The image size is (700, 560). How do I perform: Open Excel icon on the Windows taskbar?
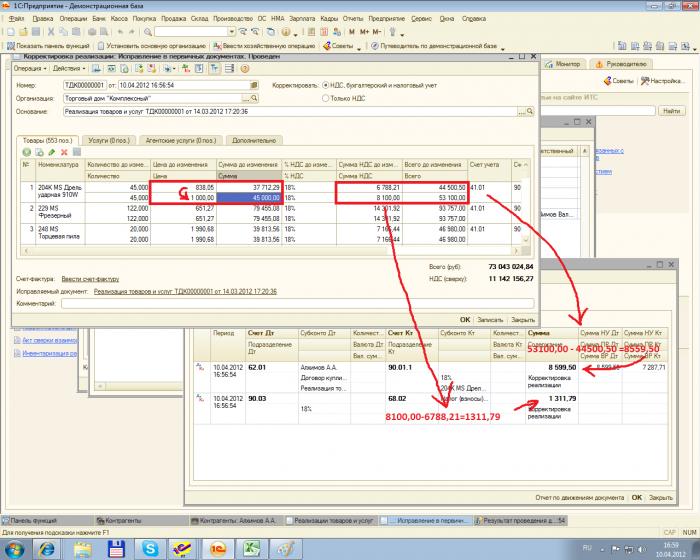pos(251,548)
